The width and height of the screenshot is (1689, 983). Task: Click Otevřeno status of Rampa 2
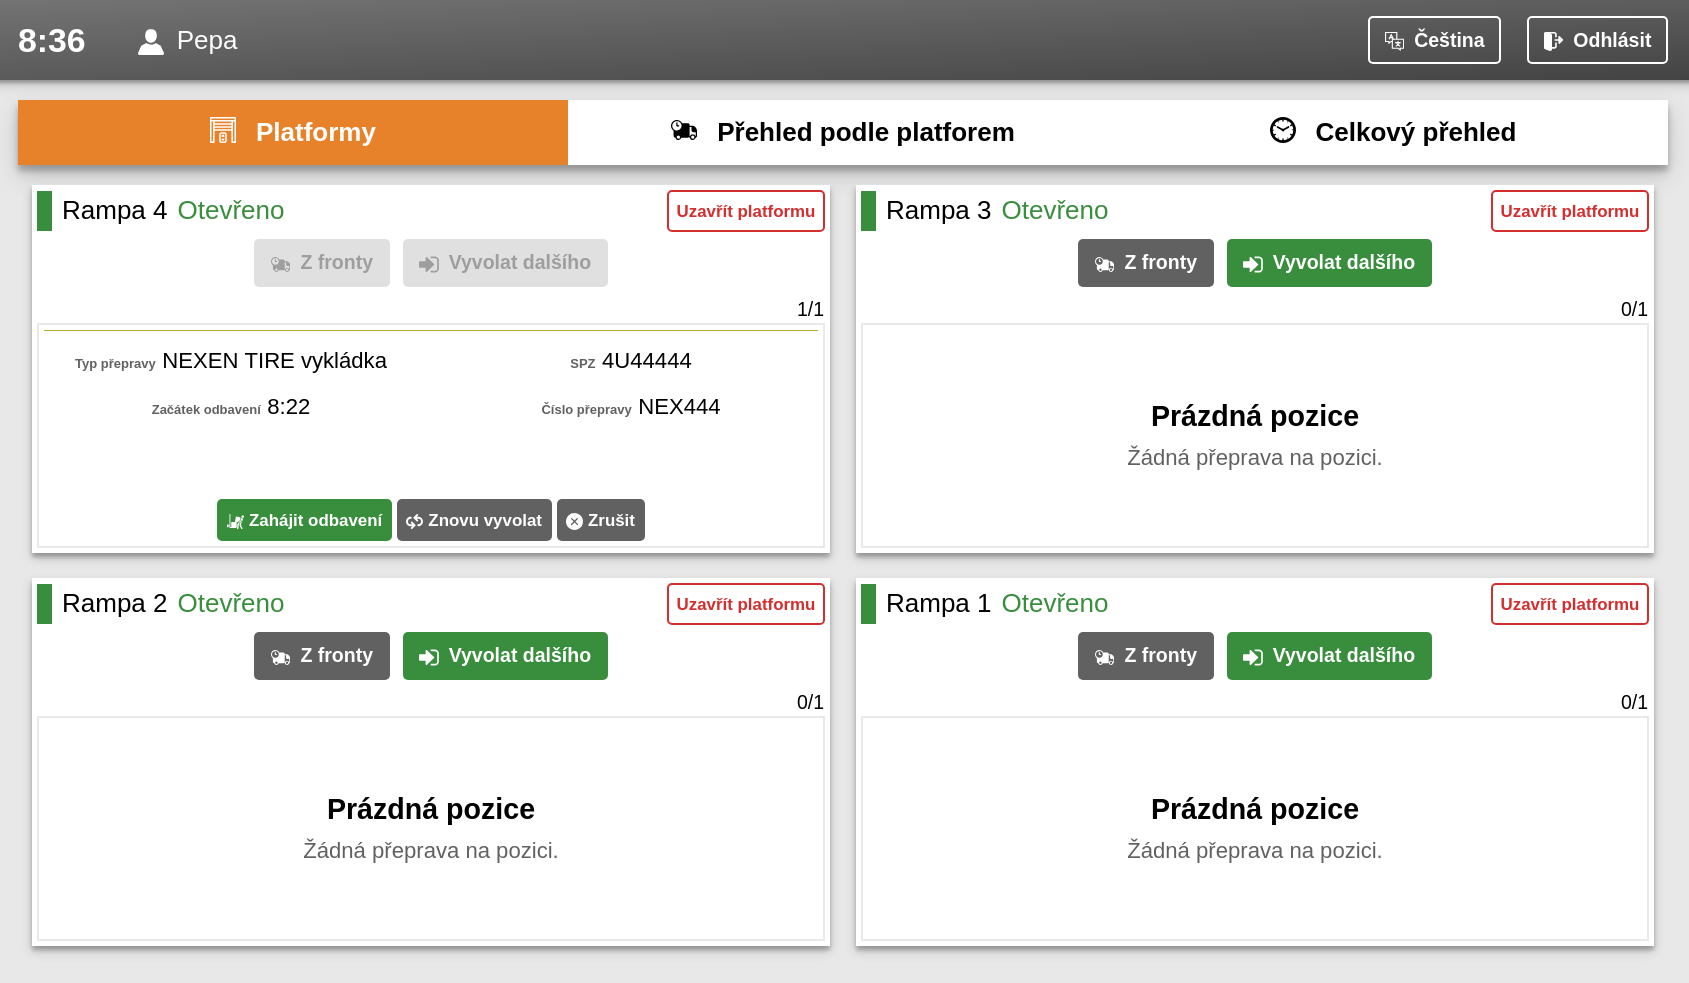click(231, 603)
